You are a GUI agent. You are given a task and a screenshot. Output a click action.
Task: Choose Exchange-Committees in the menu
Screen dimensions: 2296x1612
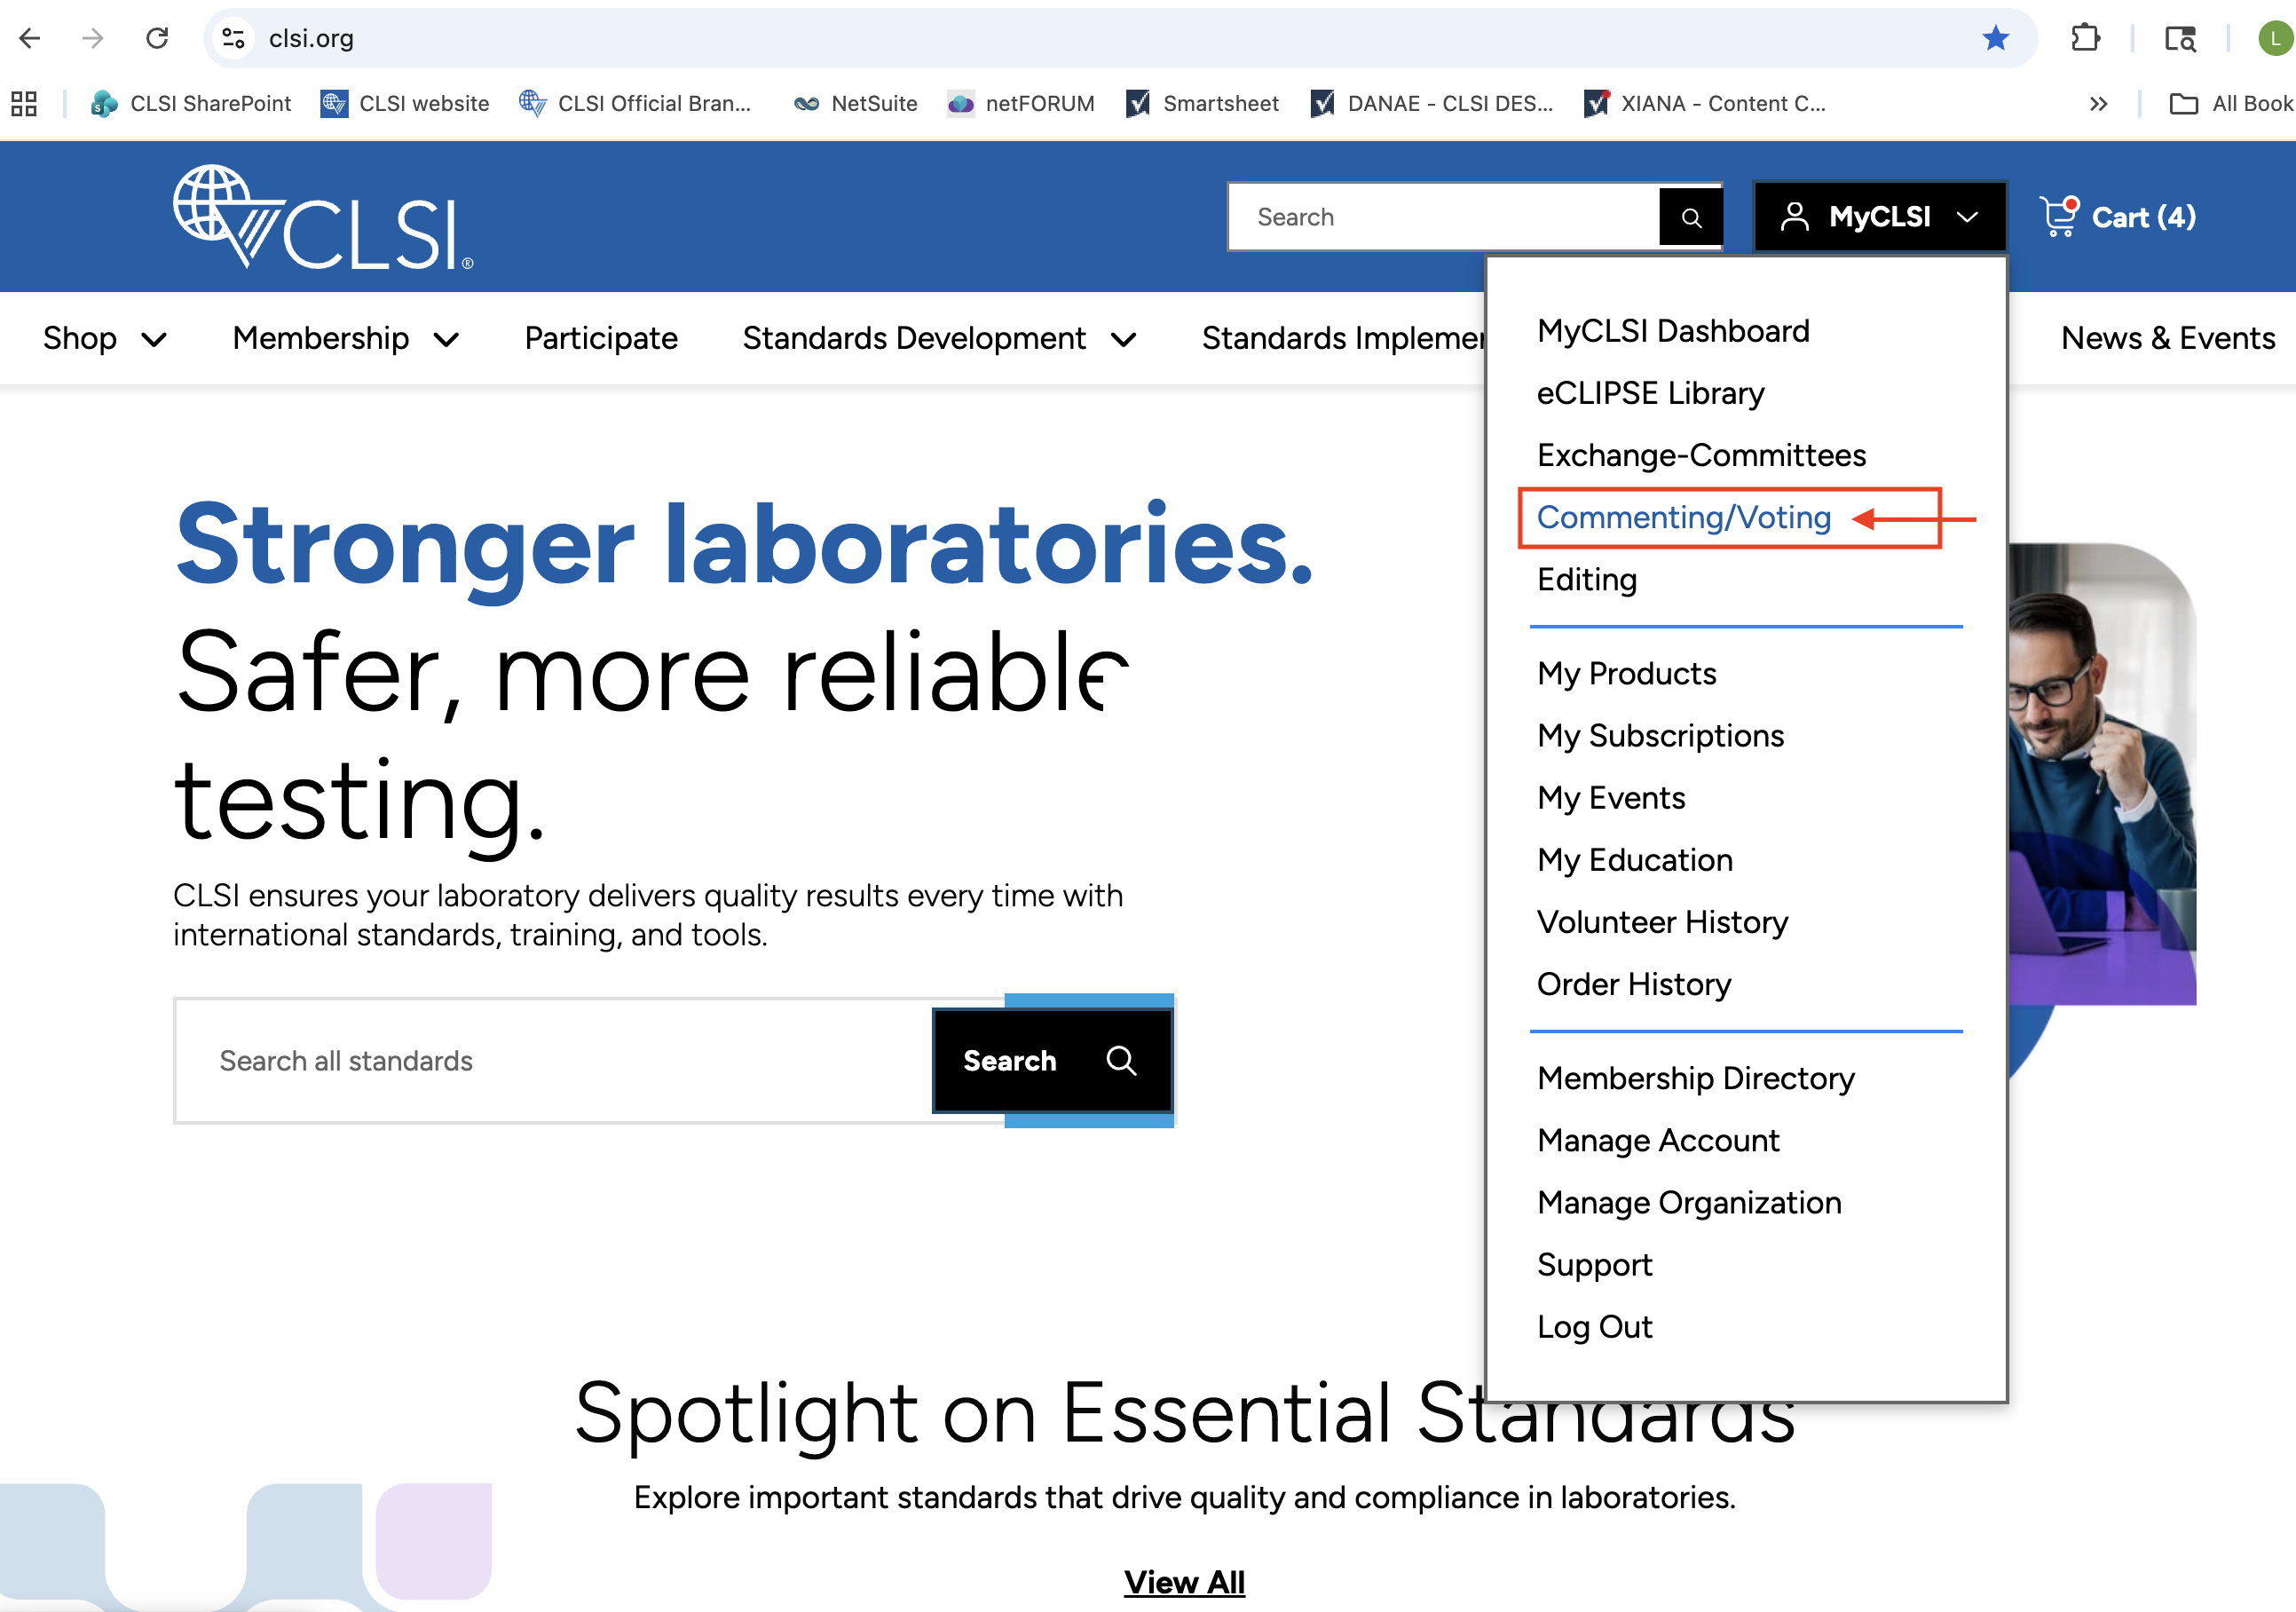(1701, 455)
